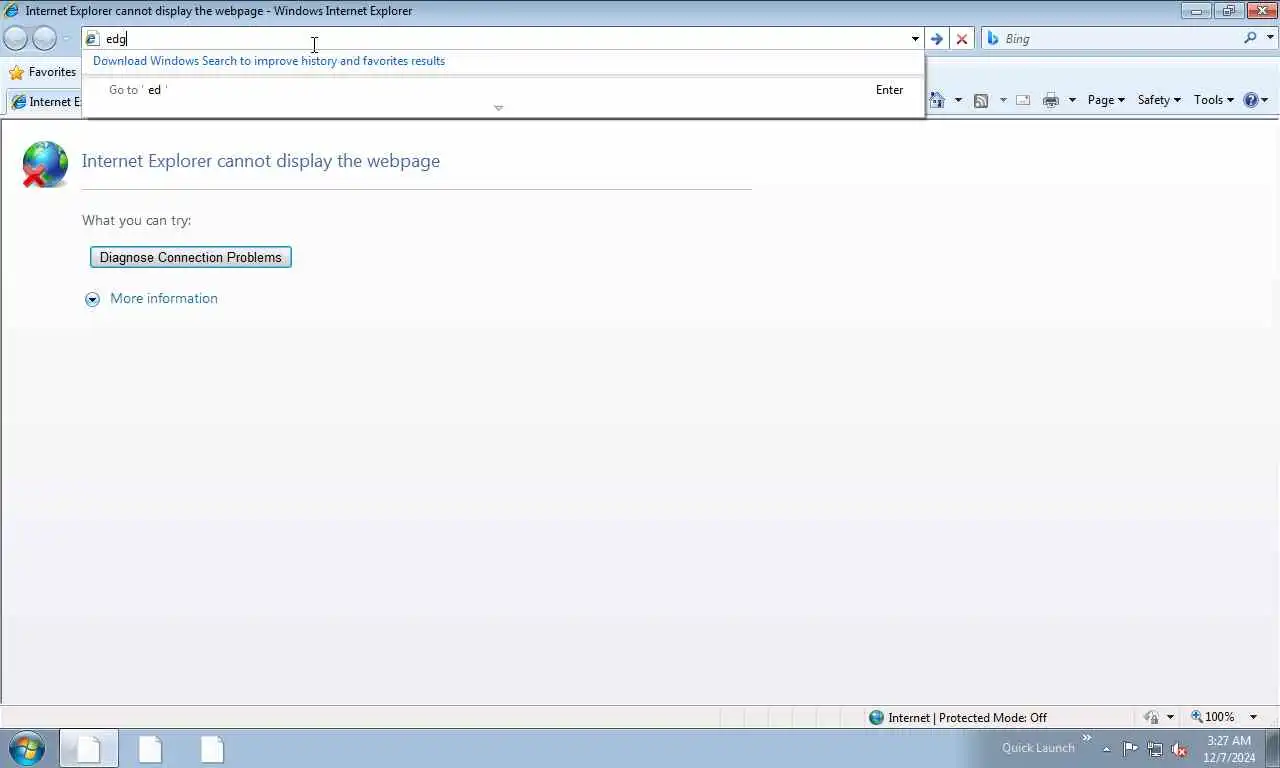This screenshot has height=768, width=1280.
Task: Click the network tray icon
Action: (1155, 749)
